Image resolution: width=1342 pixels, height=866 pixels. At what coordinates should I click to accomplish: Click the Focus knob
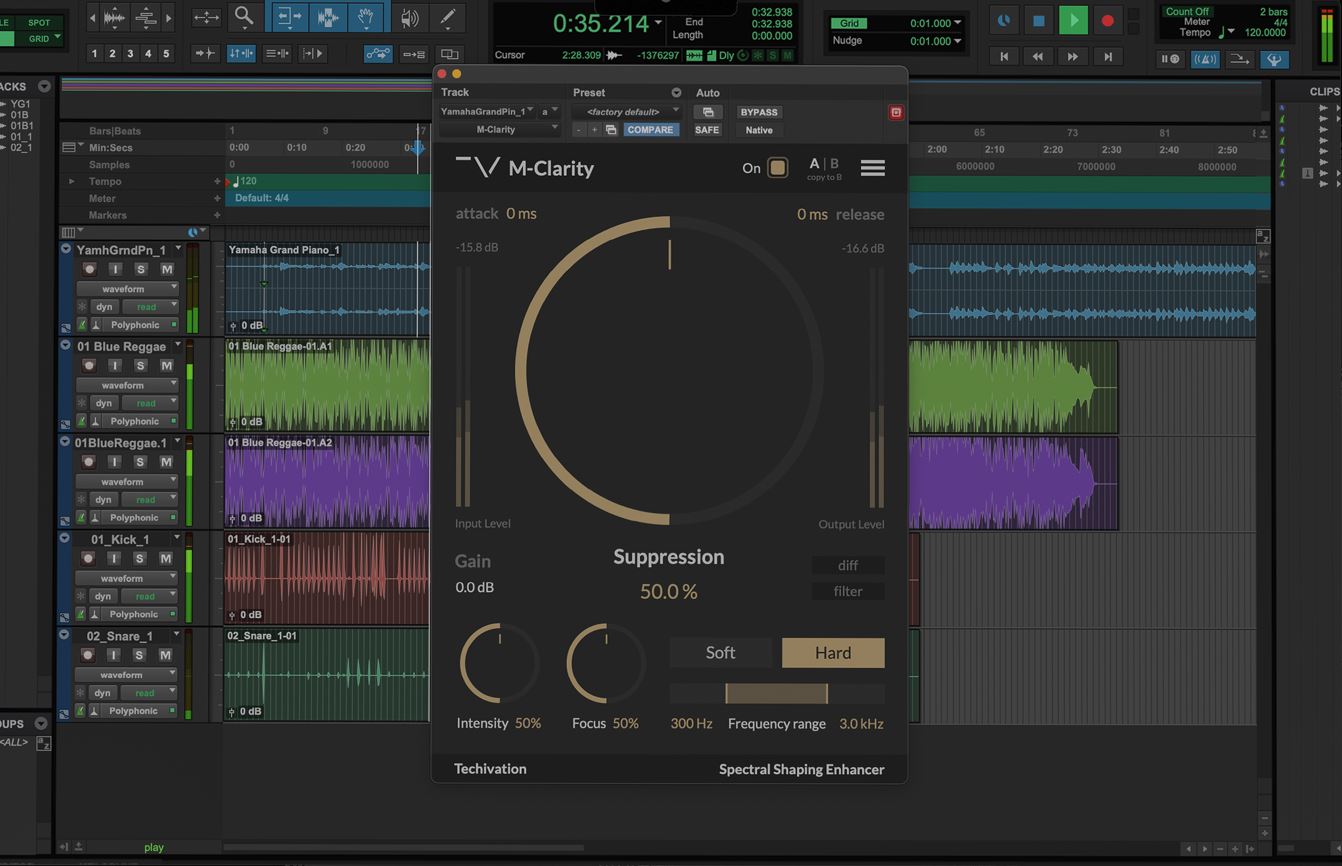[606, 663]
